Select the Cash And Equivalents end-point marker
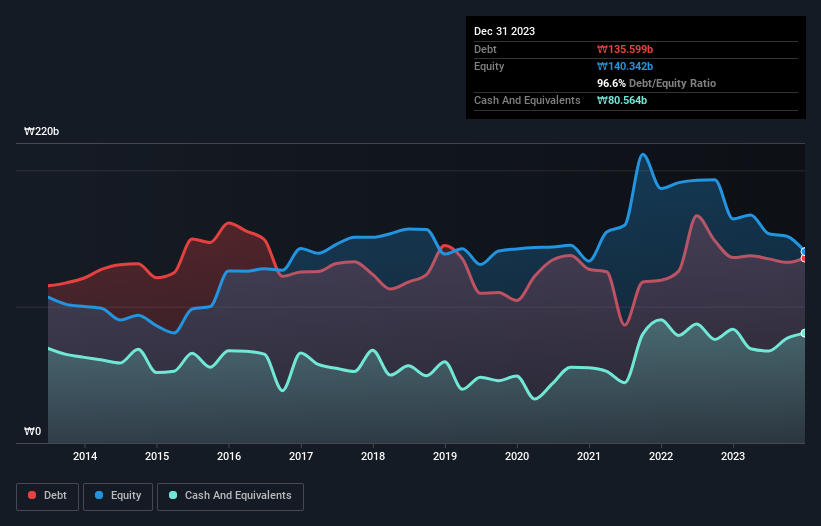Image resolution: width=821 pixels, height=526 pixels. pyautogui.click(x=804, y=333)
